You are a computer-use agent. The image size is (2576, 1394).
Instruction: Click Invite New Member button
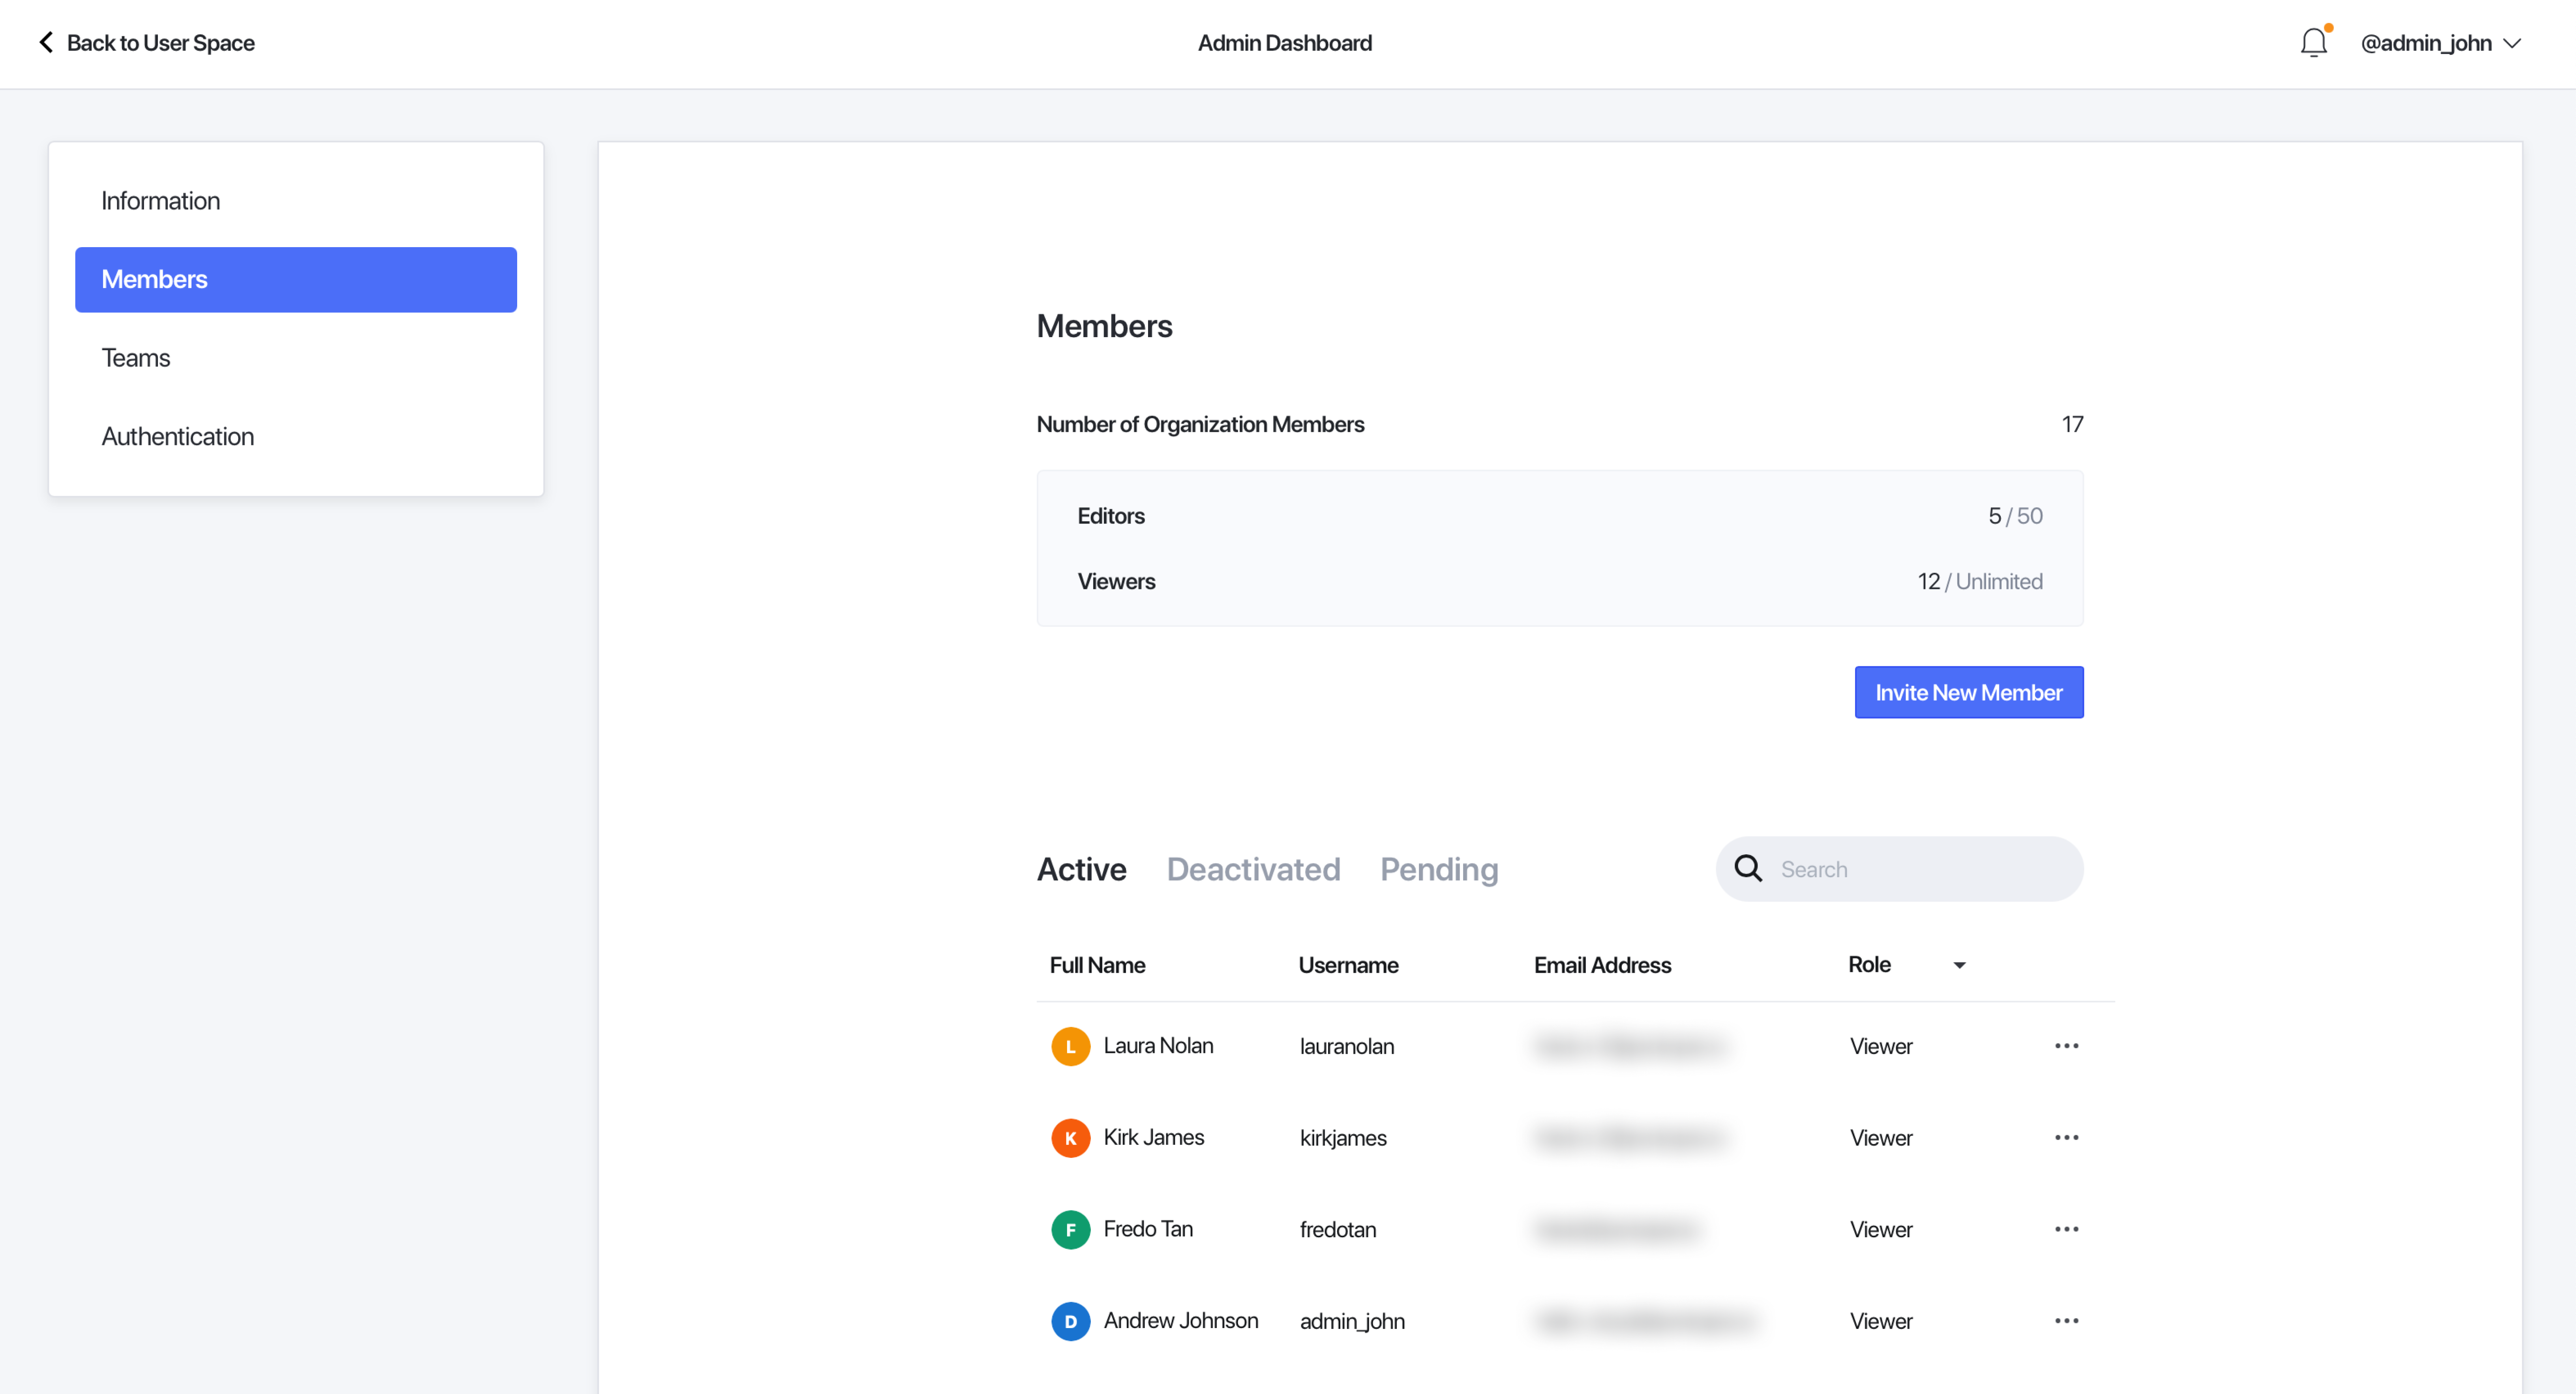[x=1968, y=692]
